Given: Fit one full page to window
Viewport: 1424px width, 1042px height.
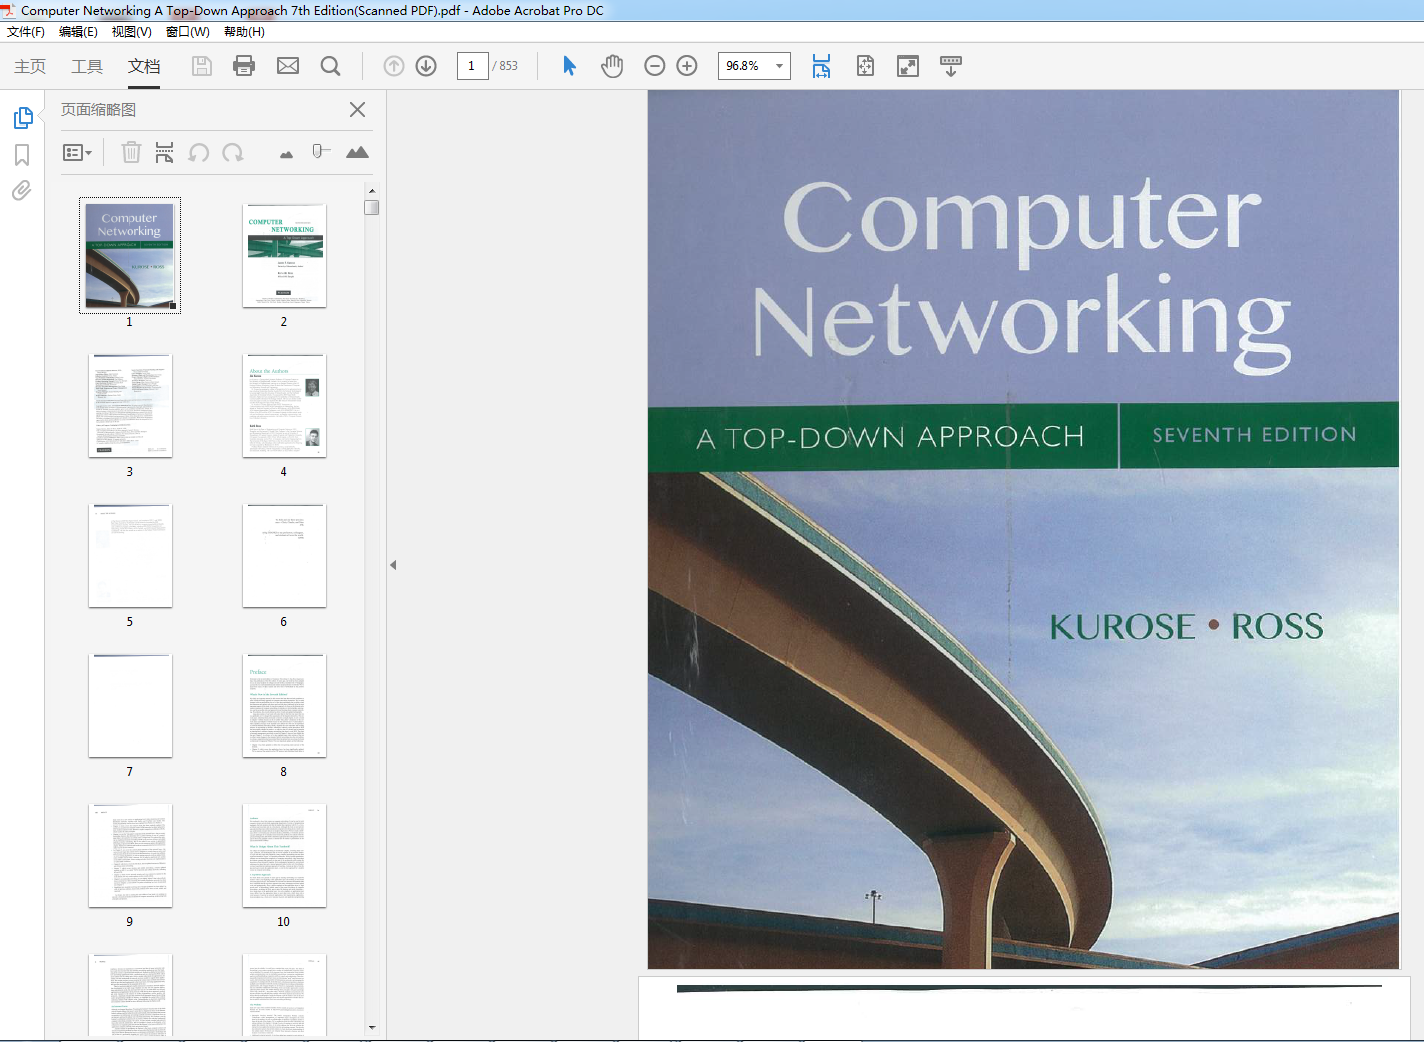Looking at the screenshot, I should pos(865,66).
